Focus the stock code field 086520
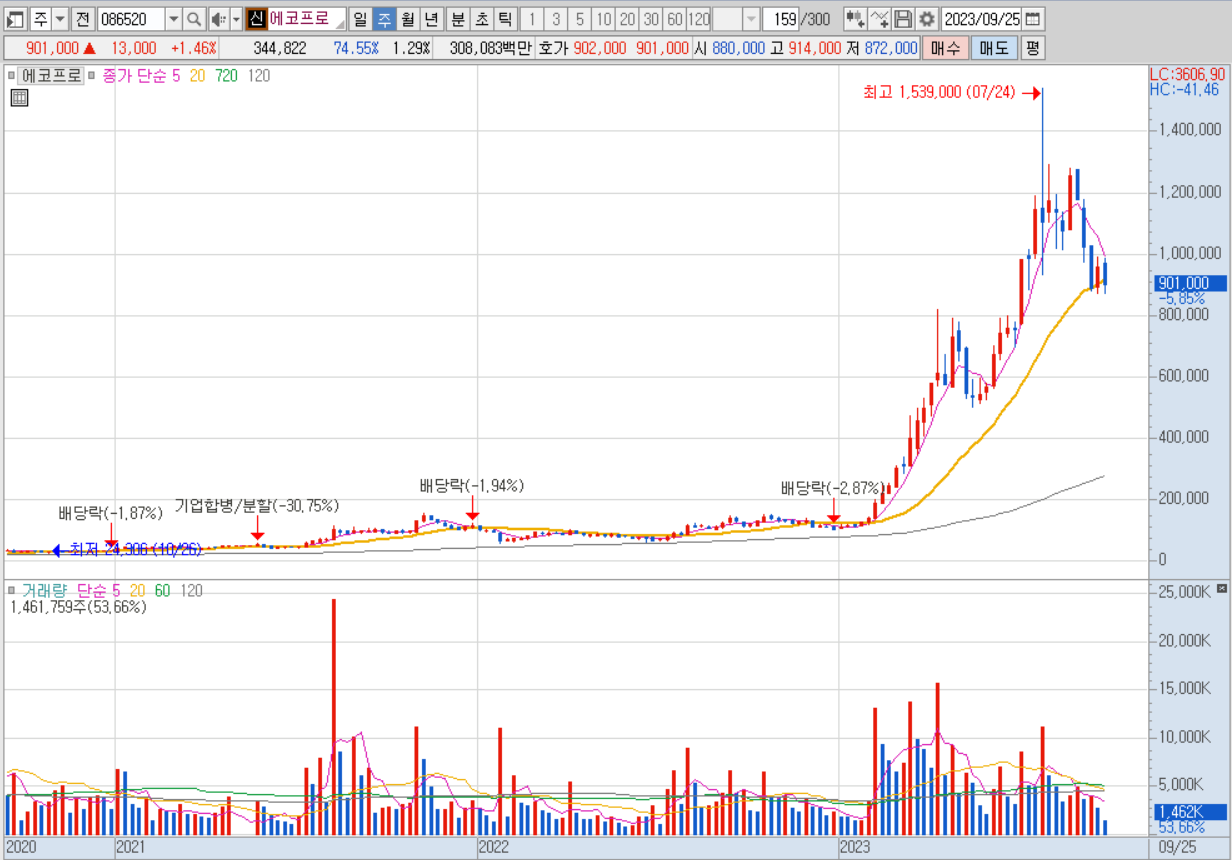 click(130, 19)
